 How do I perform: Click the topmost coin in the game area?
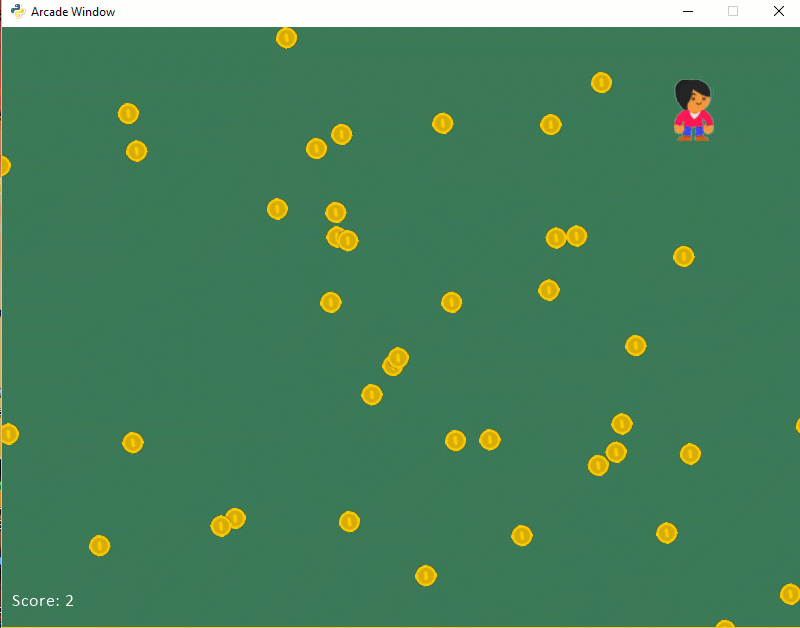point(286,38)
